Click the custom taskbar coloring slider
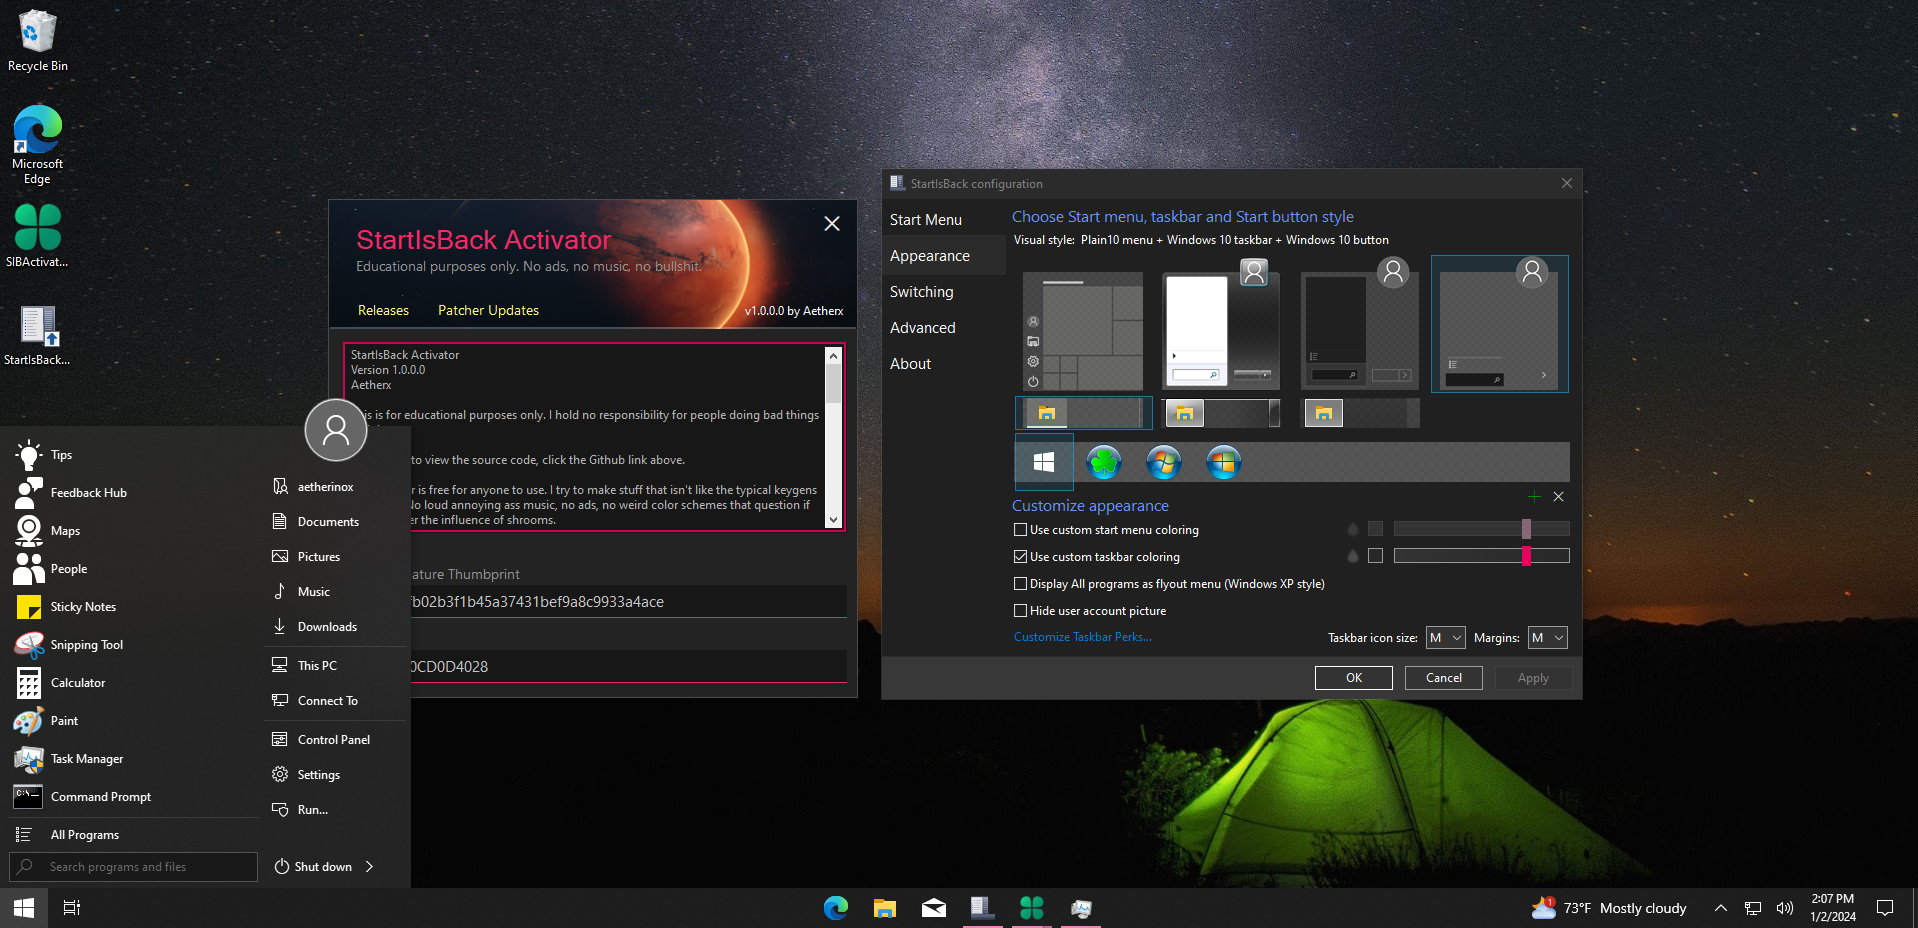 click(x=1482, y=556)
